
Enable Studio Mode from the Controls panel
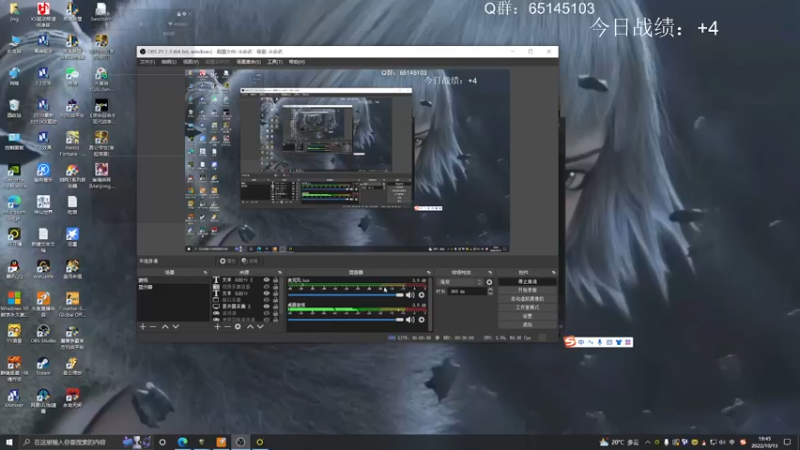click(x=527, y=307)
